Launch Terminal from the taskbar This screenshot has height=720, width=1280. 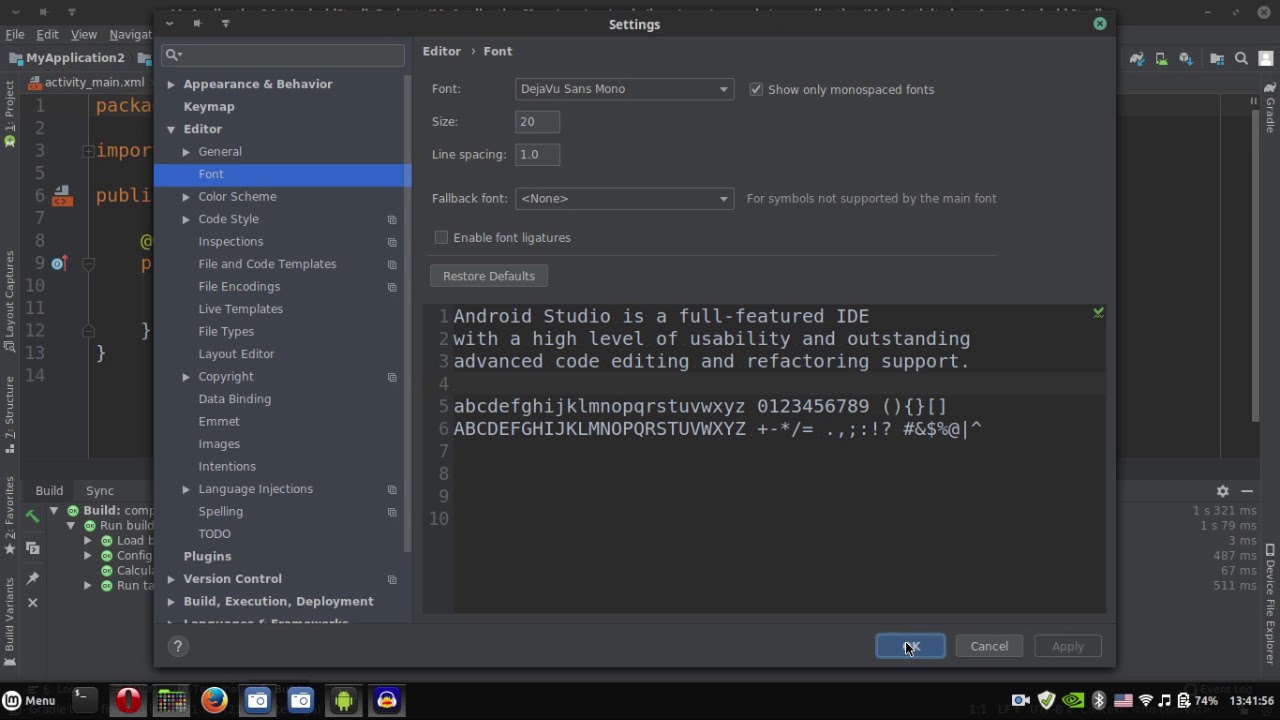[x=85, y=700]
